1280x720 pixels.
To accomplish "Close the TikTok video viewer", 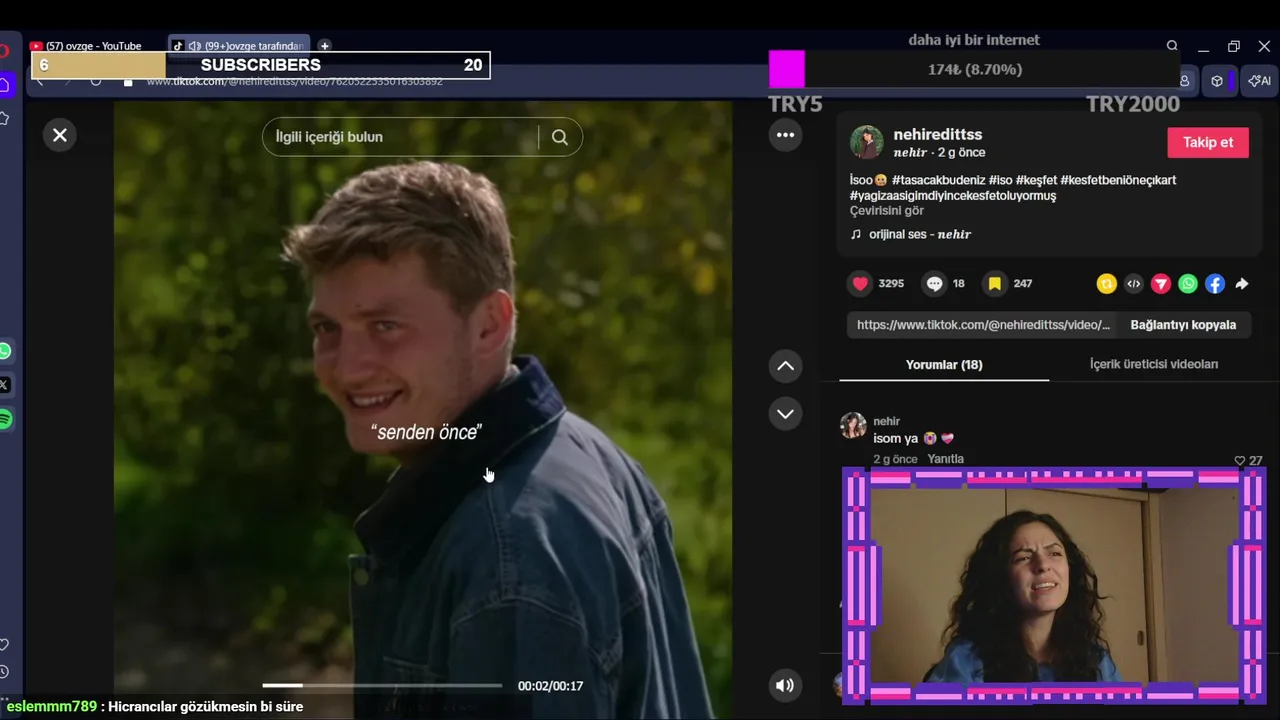I will pos(60,135).
